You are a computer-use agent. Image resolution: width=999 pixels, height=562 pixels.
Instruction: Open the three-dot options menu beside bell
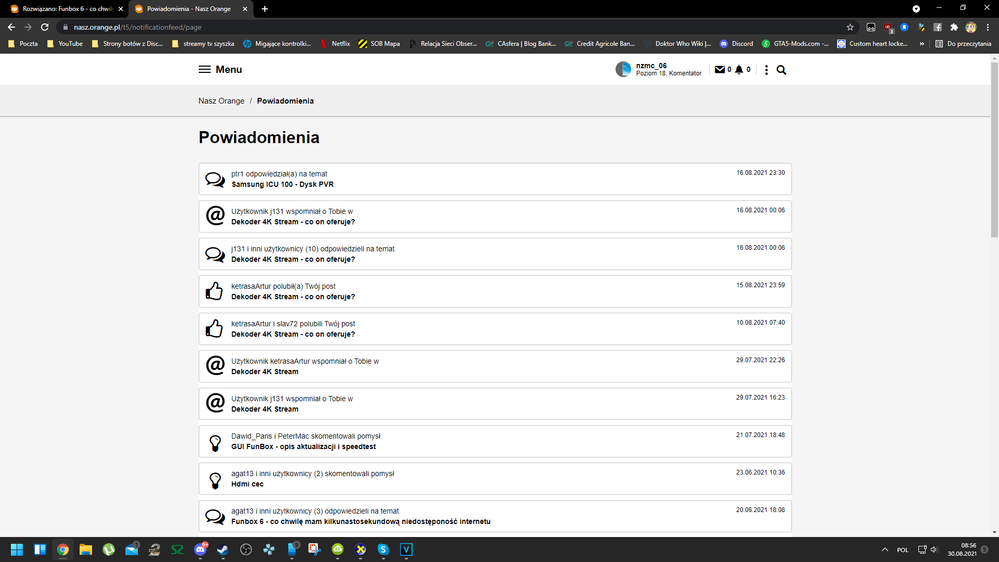(766, 70)
